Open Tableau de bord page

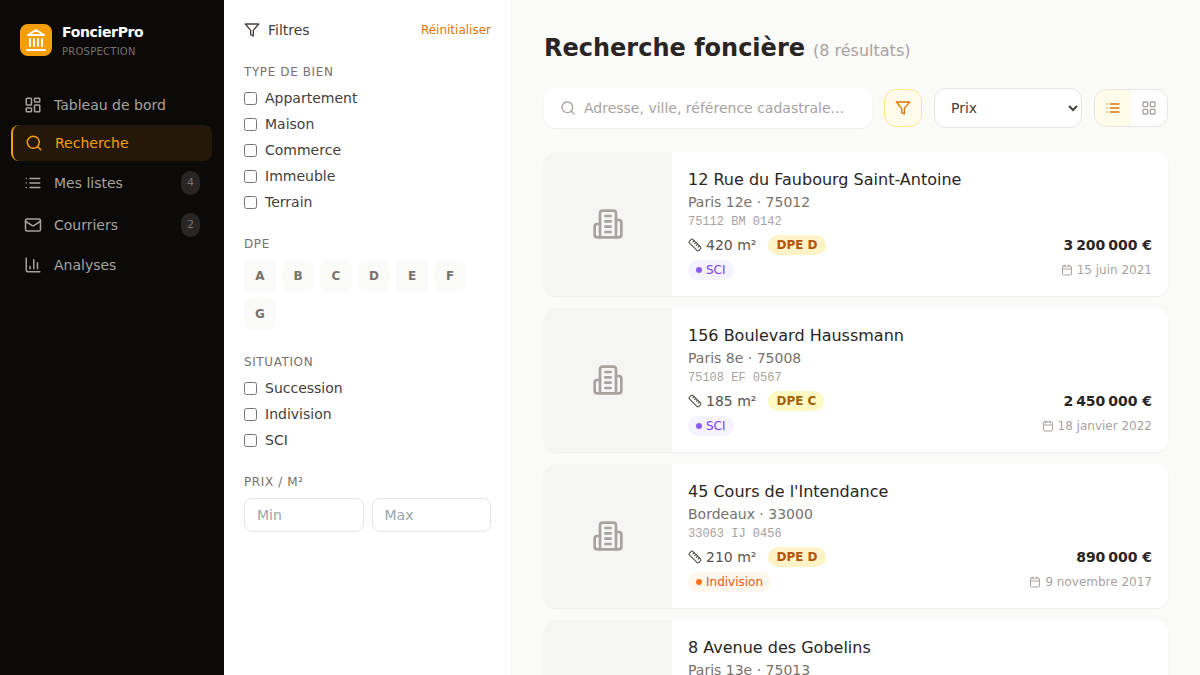pyautogui.click(x=111, y=105)
